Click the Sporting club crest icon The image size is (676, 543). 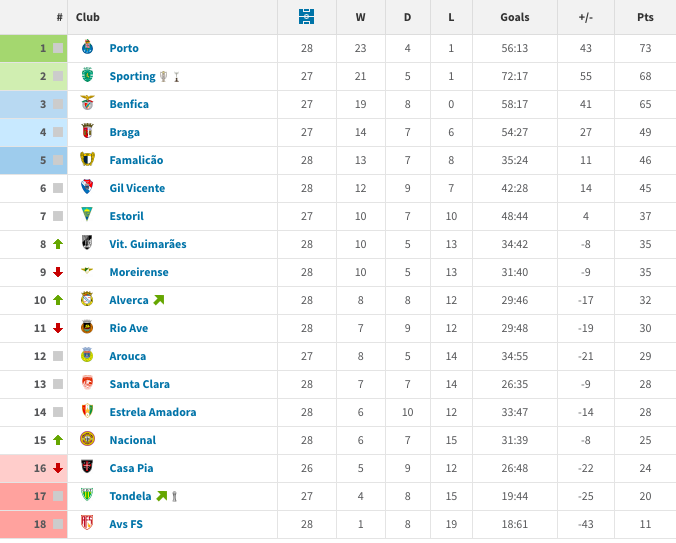87,76
